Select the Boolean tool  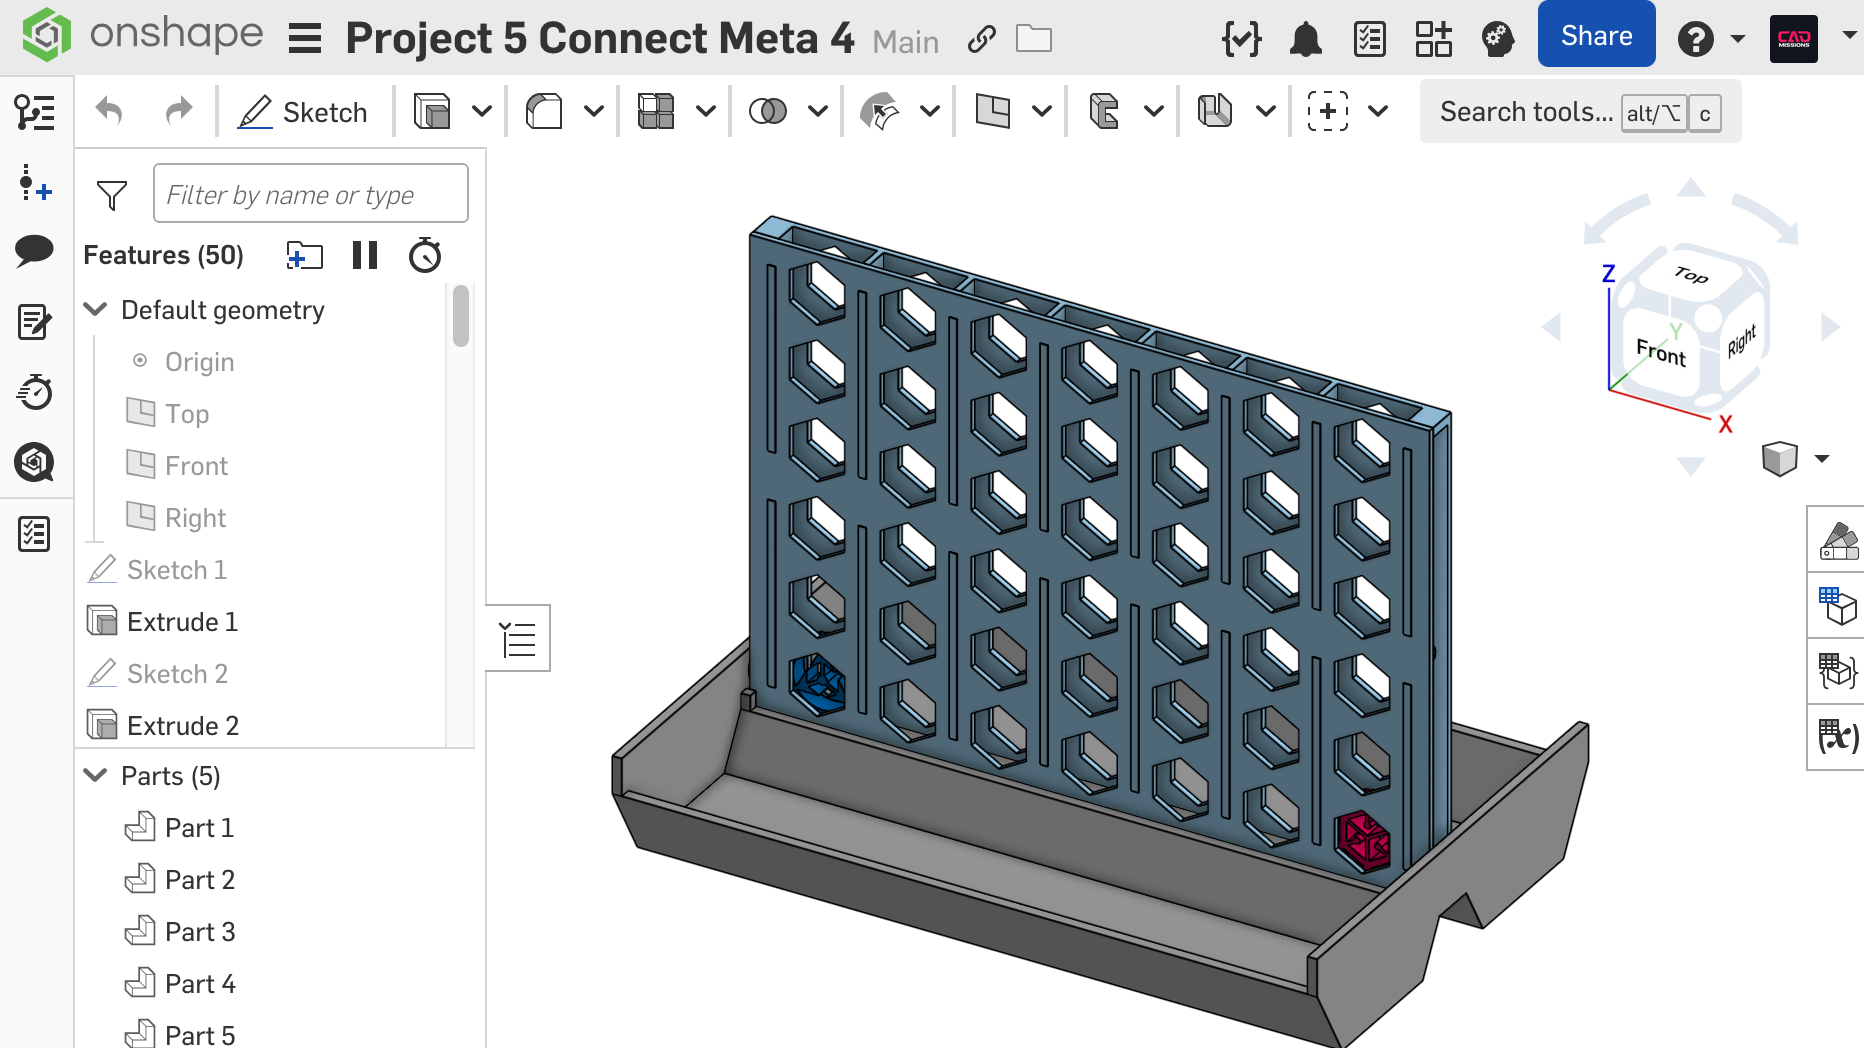click(768, 111)
